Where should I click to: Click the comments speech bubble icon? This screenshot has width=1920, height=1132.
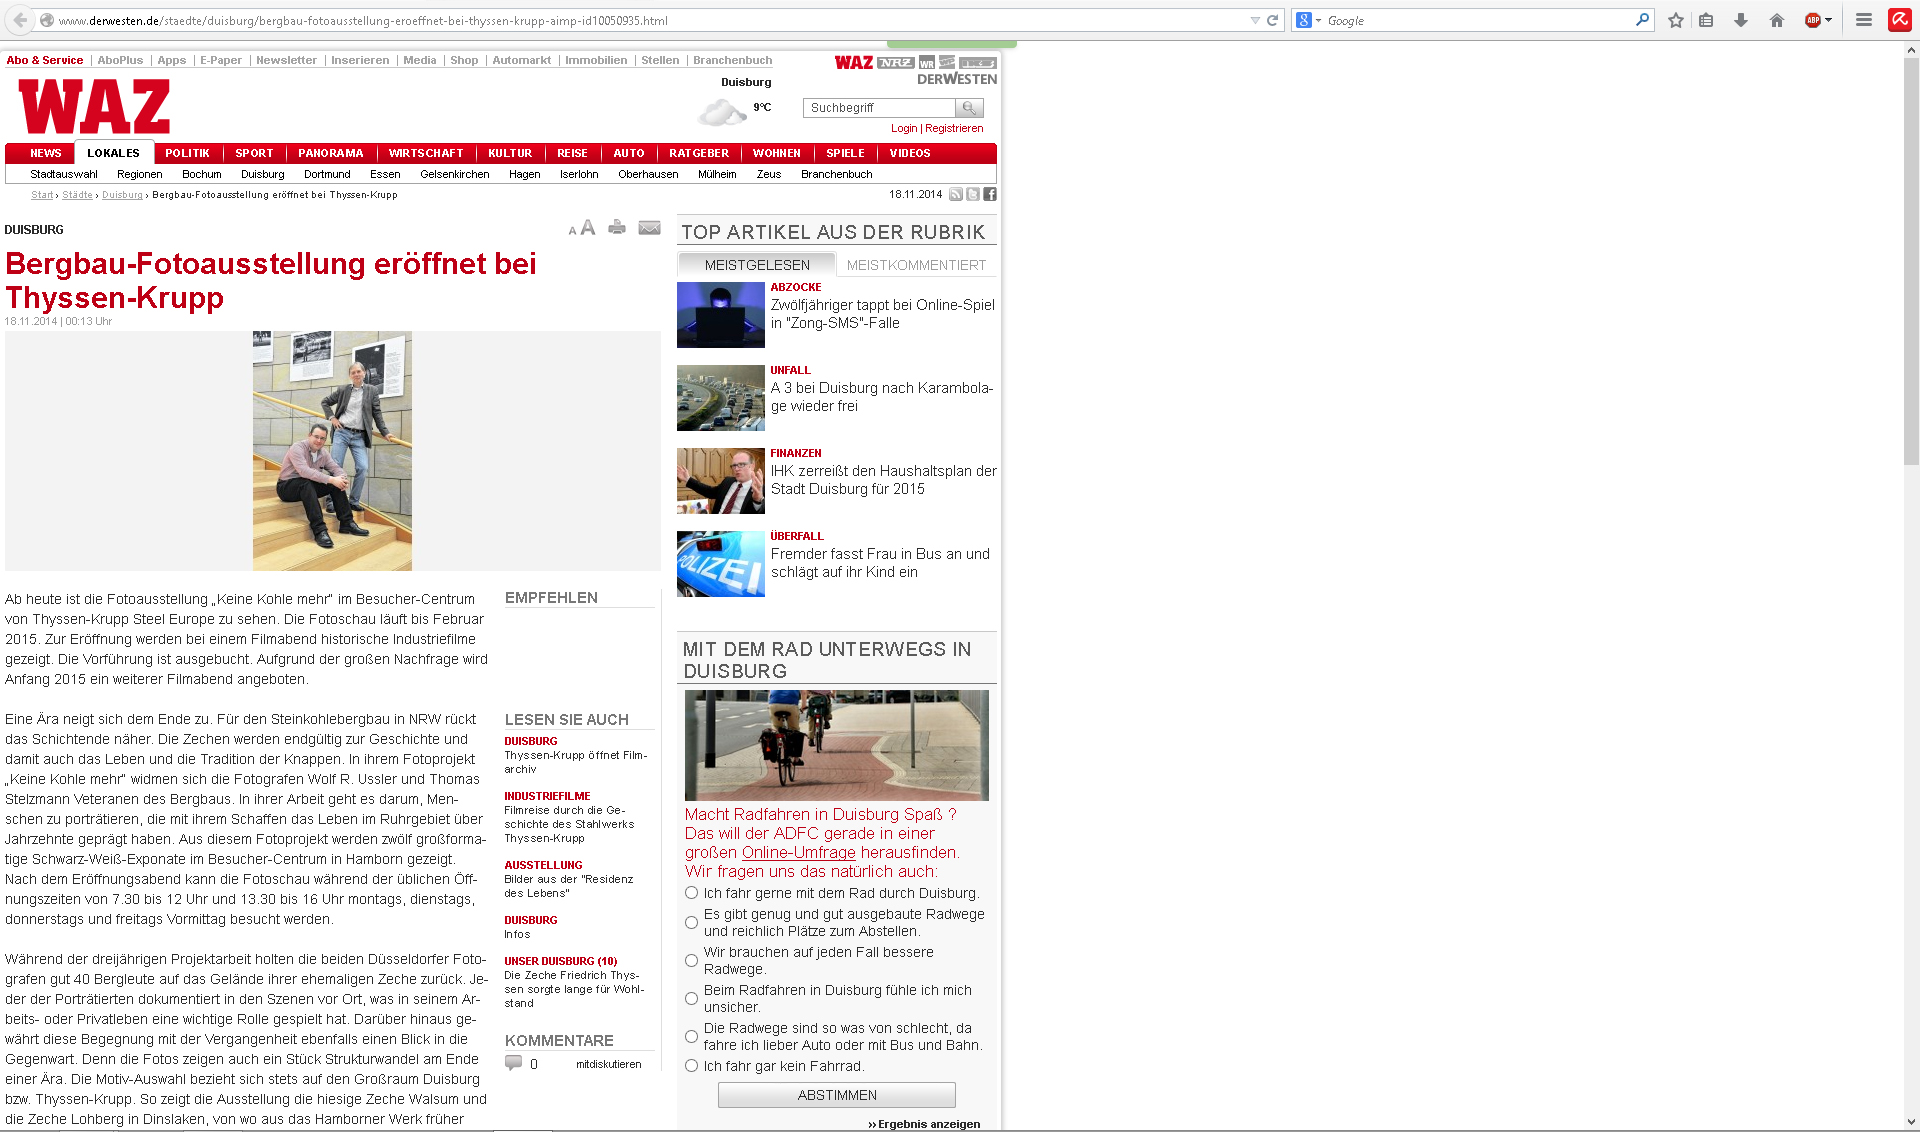pos(514,1063)
